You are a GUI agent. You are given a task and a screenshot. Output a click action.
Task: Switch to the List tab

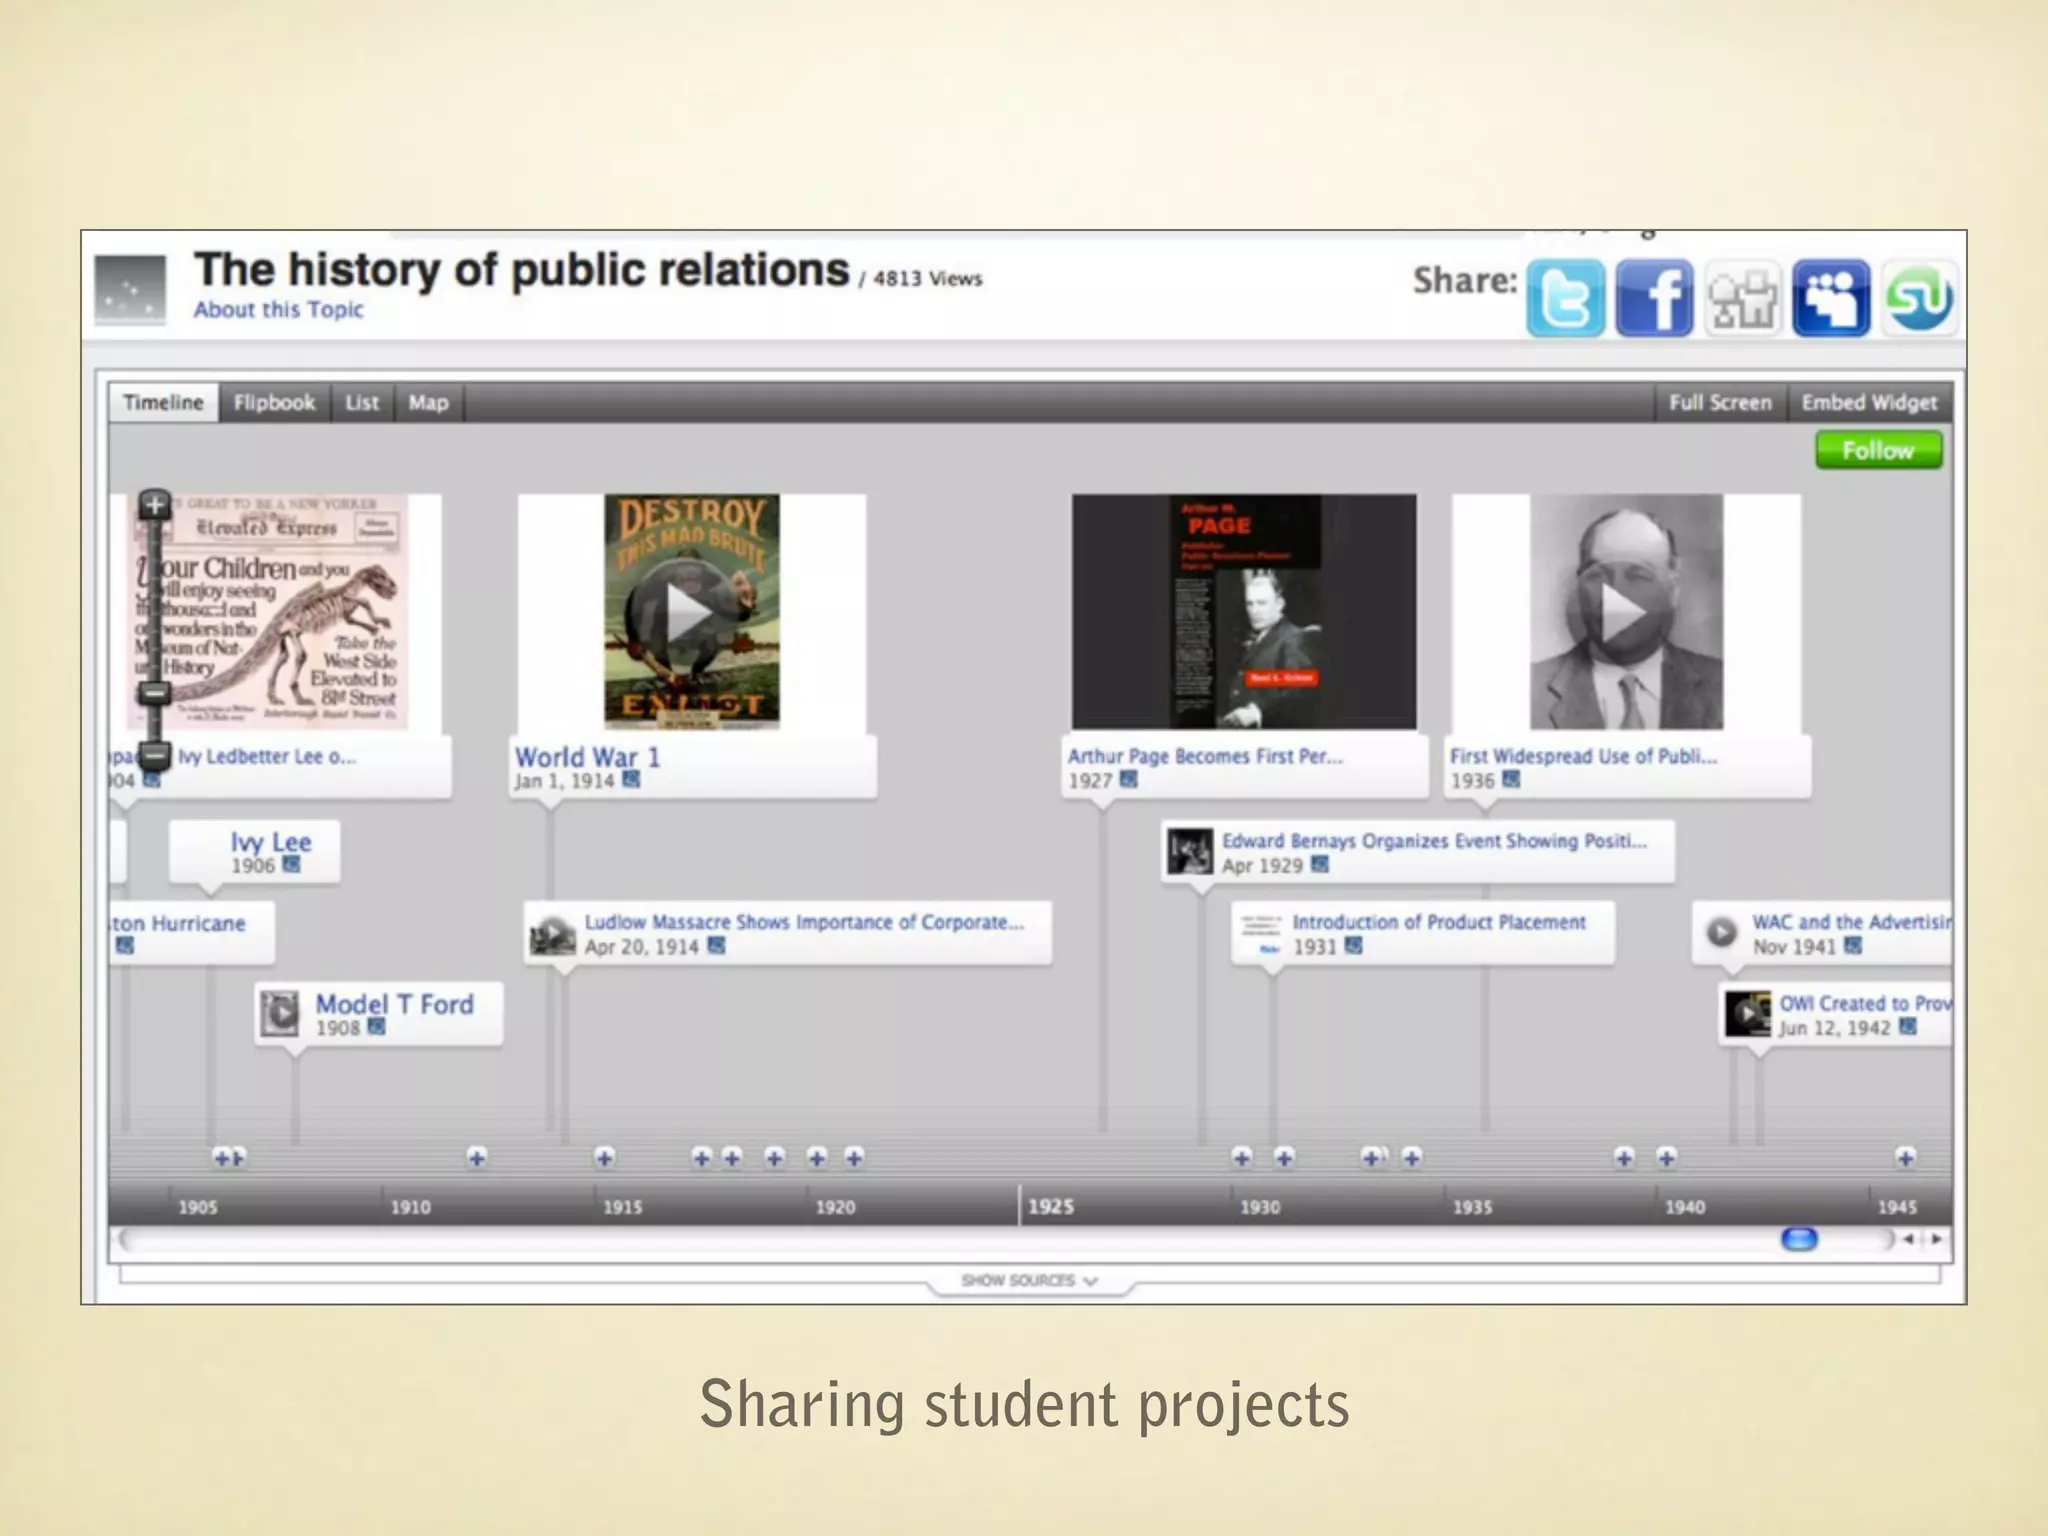362,402
